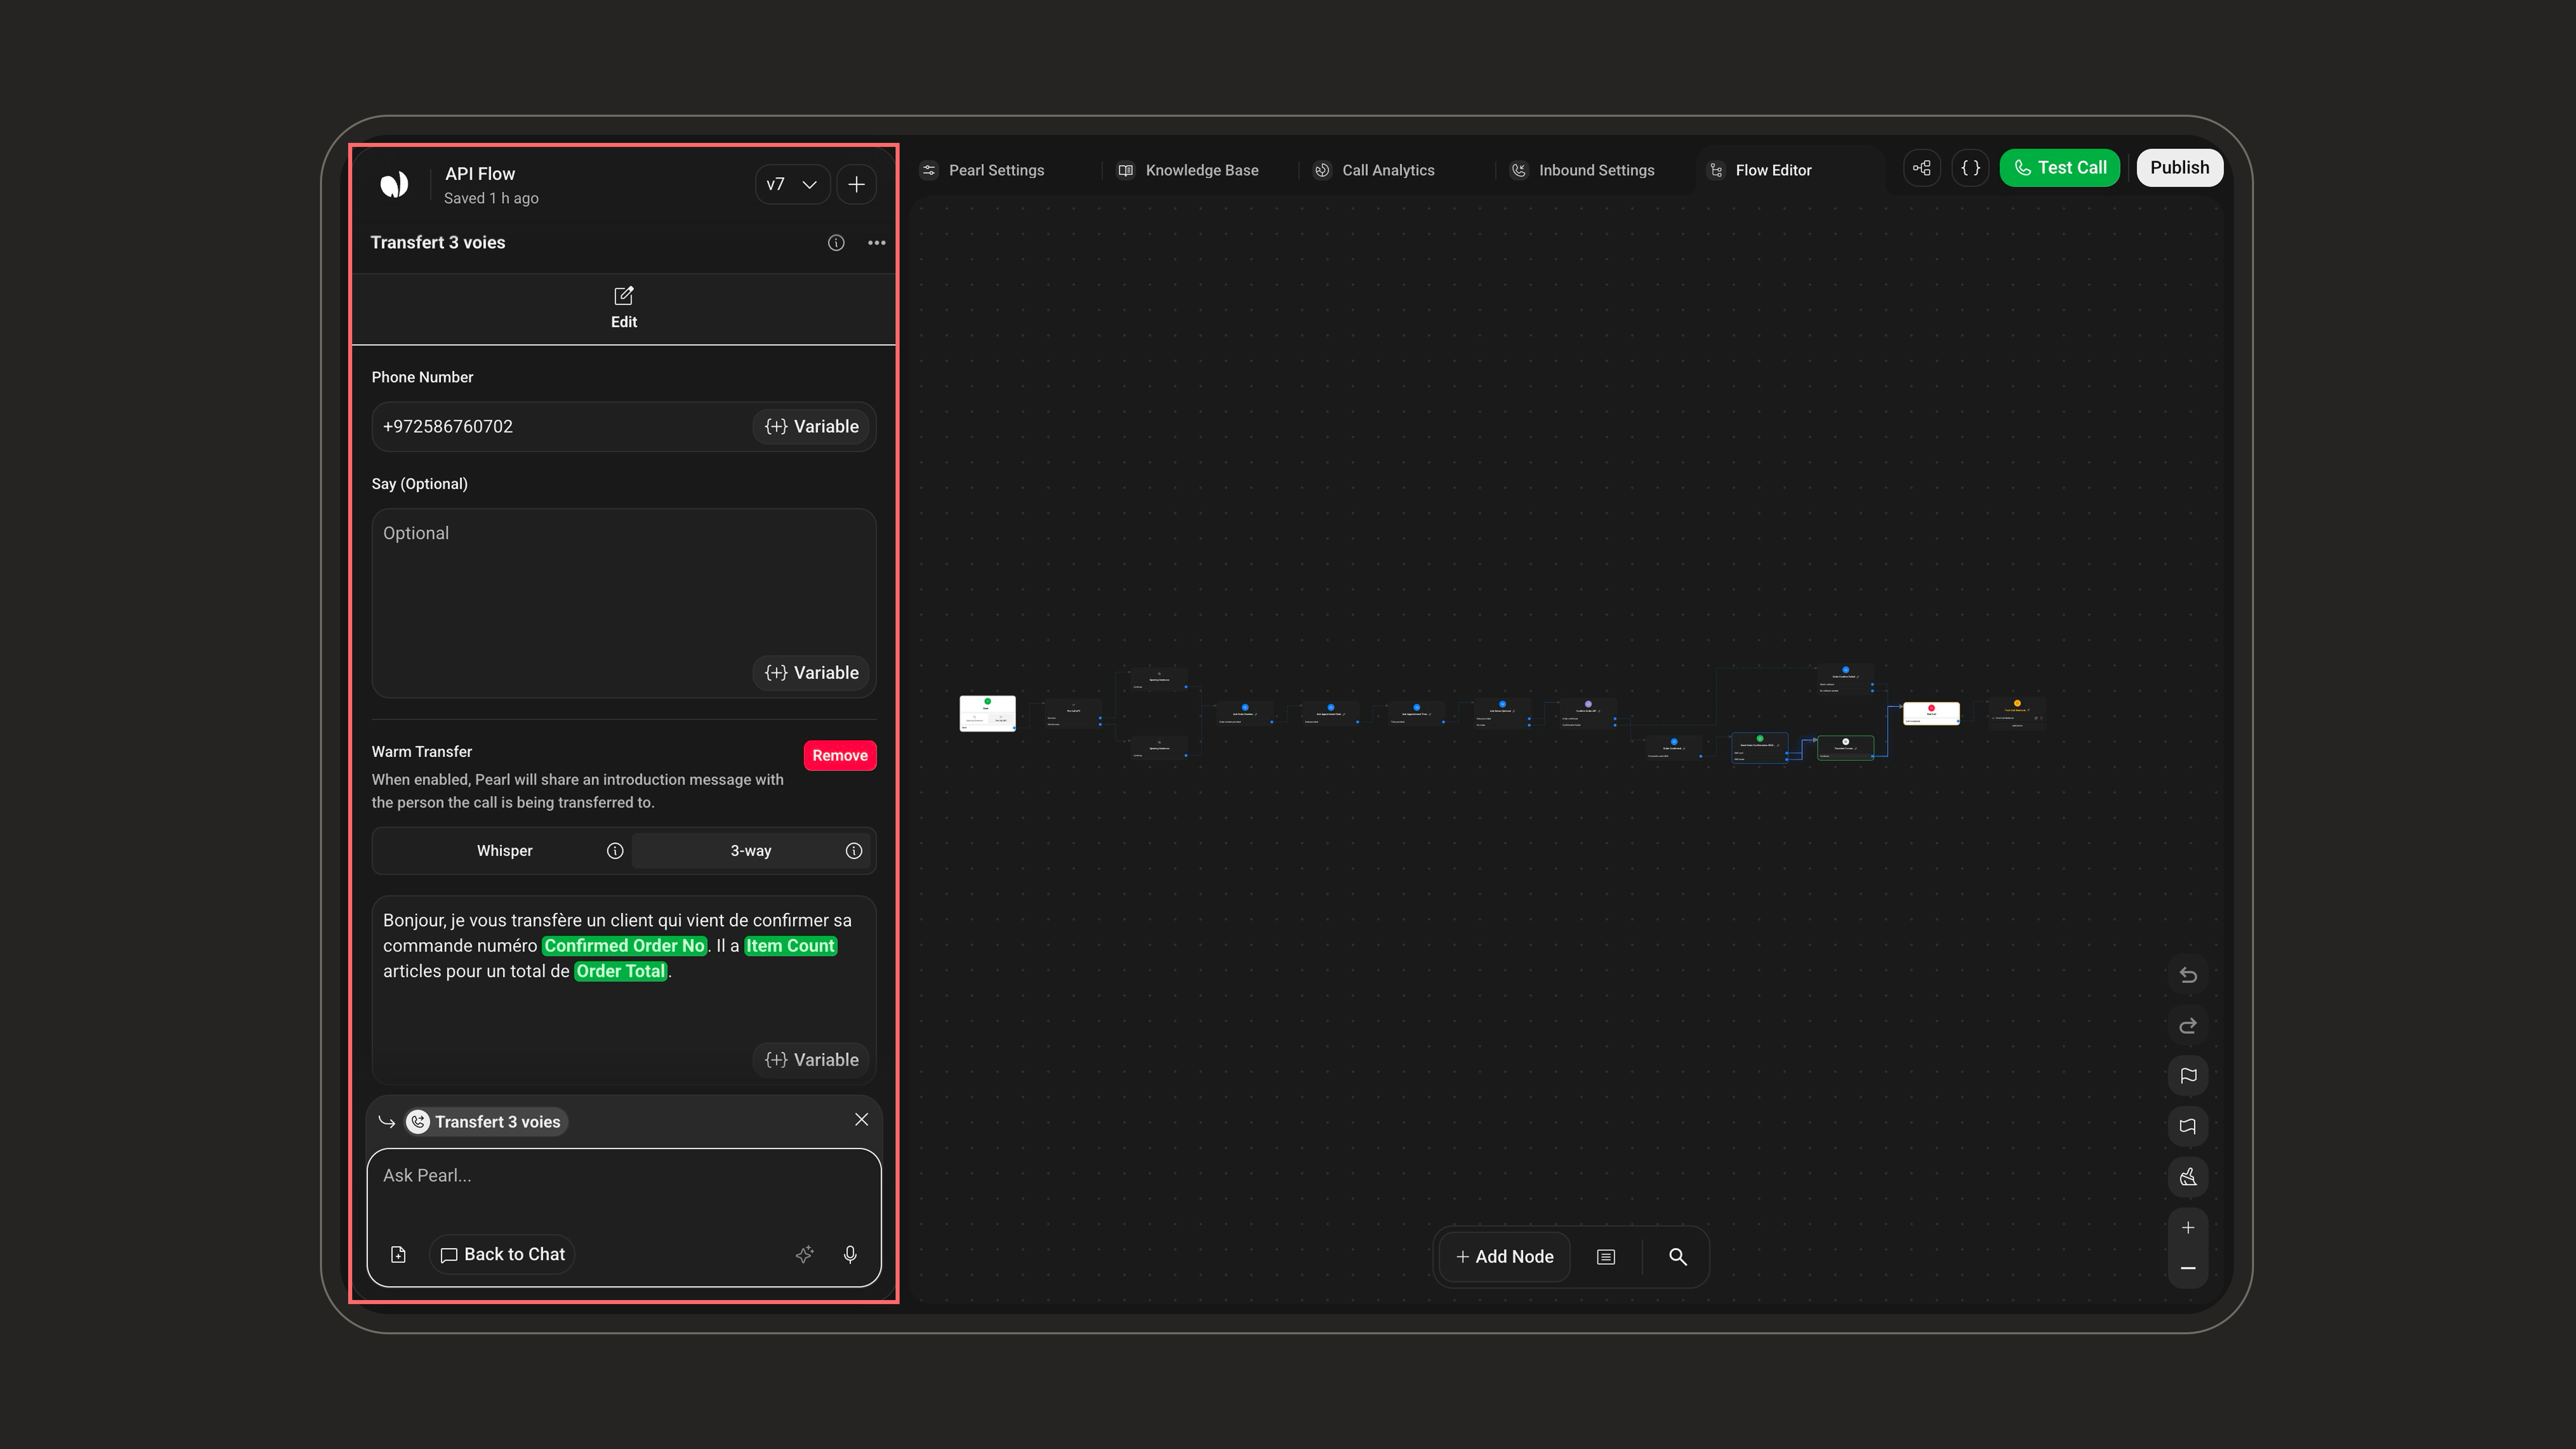Click the Transfert 3 voies chat chip
2576x1449 pixels.
pyautogui.click(x=486, y=1122)
